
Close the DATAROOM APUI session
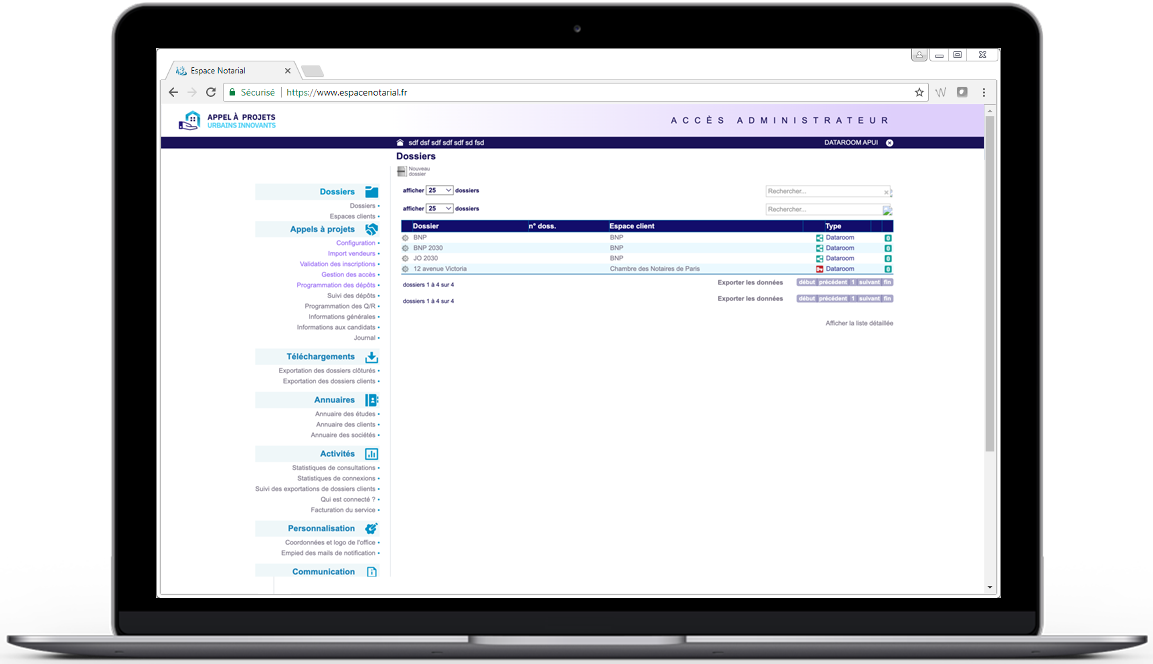pos(889,143)
